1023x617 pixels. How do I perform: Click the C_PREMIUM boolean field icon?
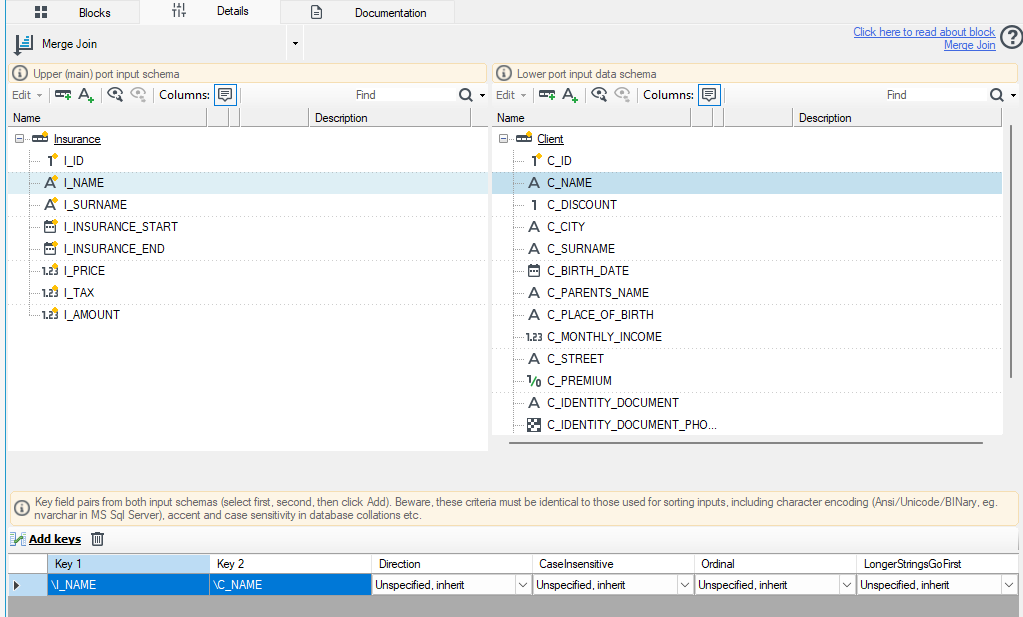click(x=534, y=381)
